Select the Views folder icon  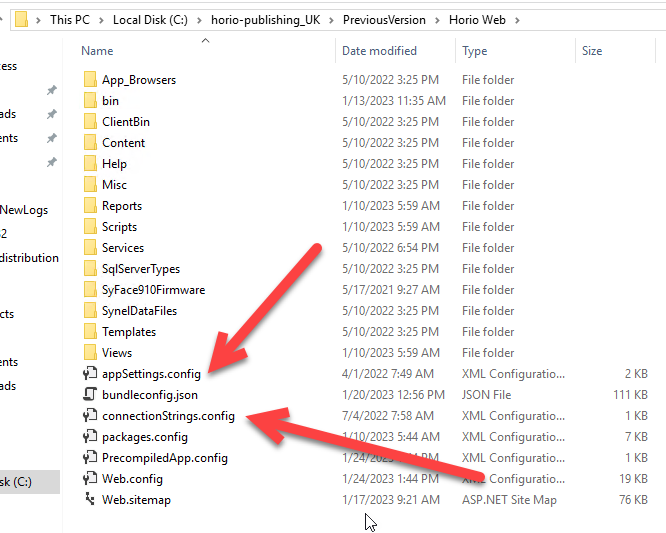click(x=90, y=353)
